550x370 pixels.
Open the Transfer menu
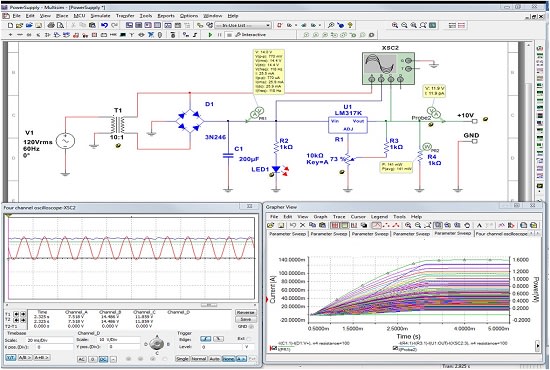125,16
